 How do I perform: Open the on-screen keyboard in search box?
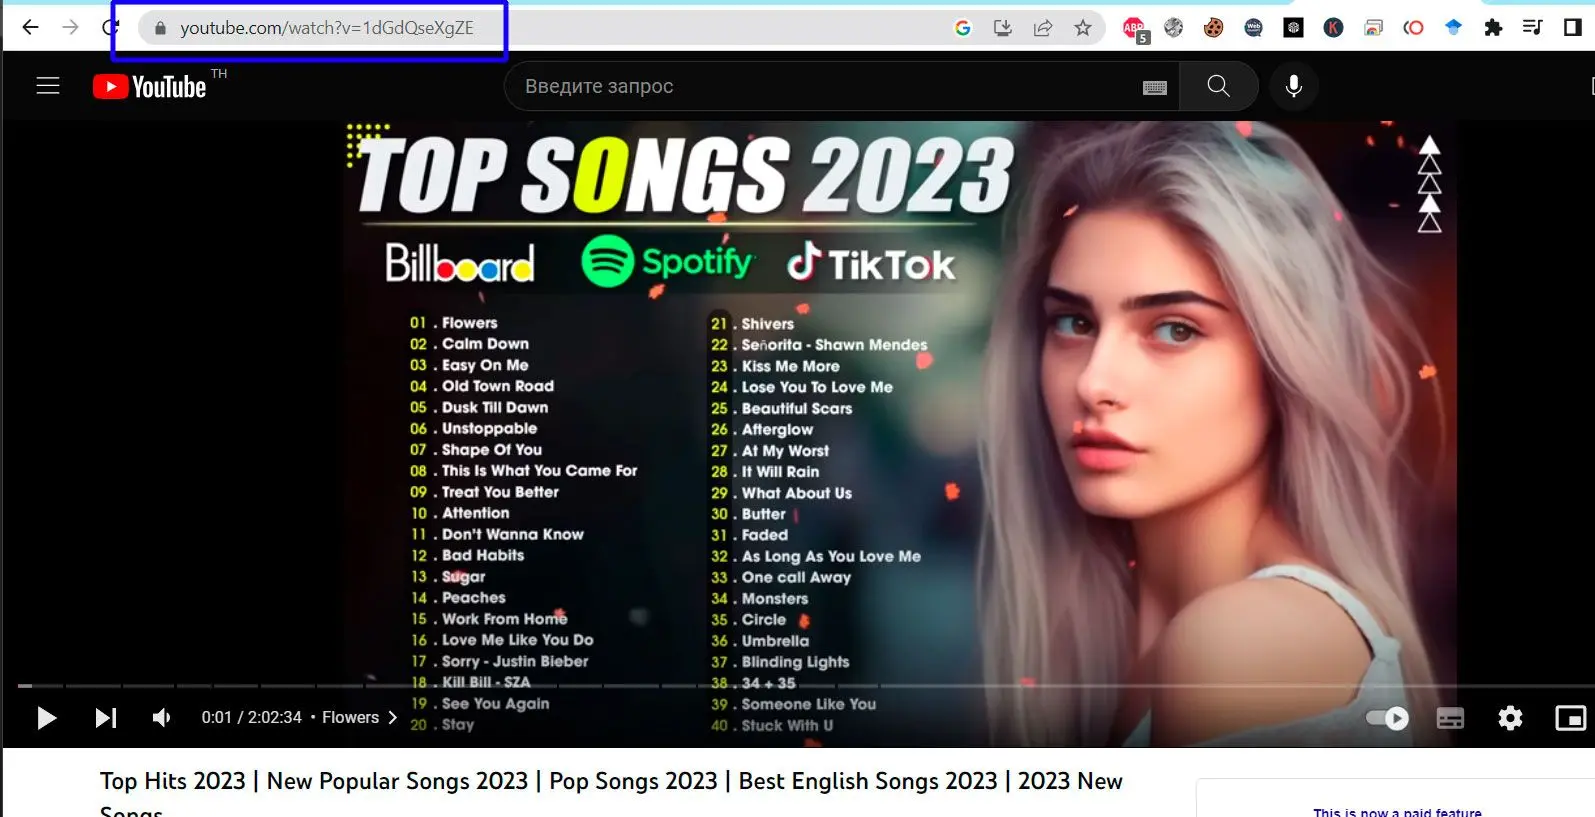tap(1155, 87)
